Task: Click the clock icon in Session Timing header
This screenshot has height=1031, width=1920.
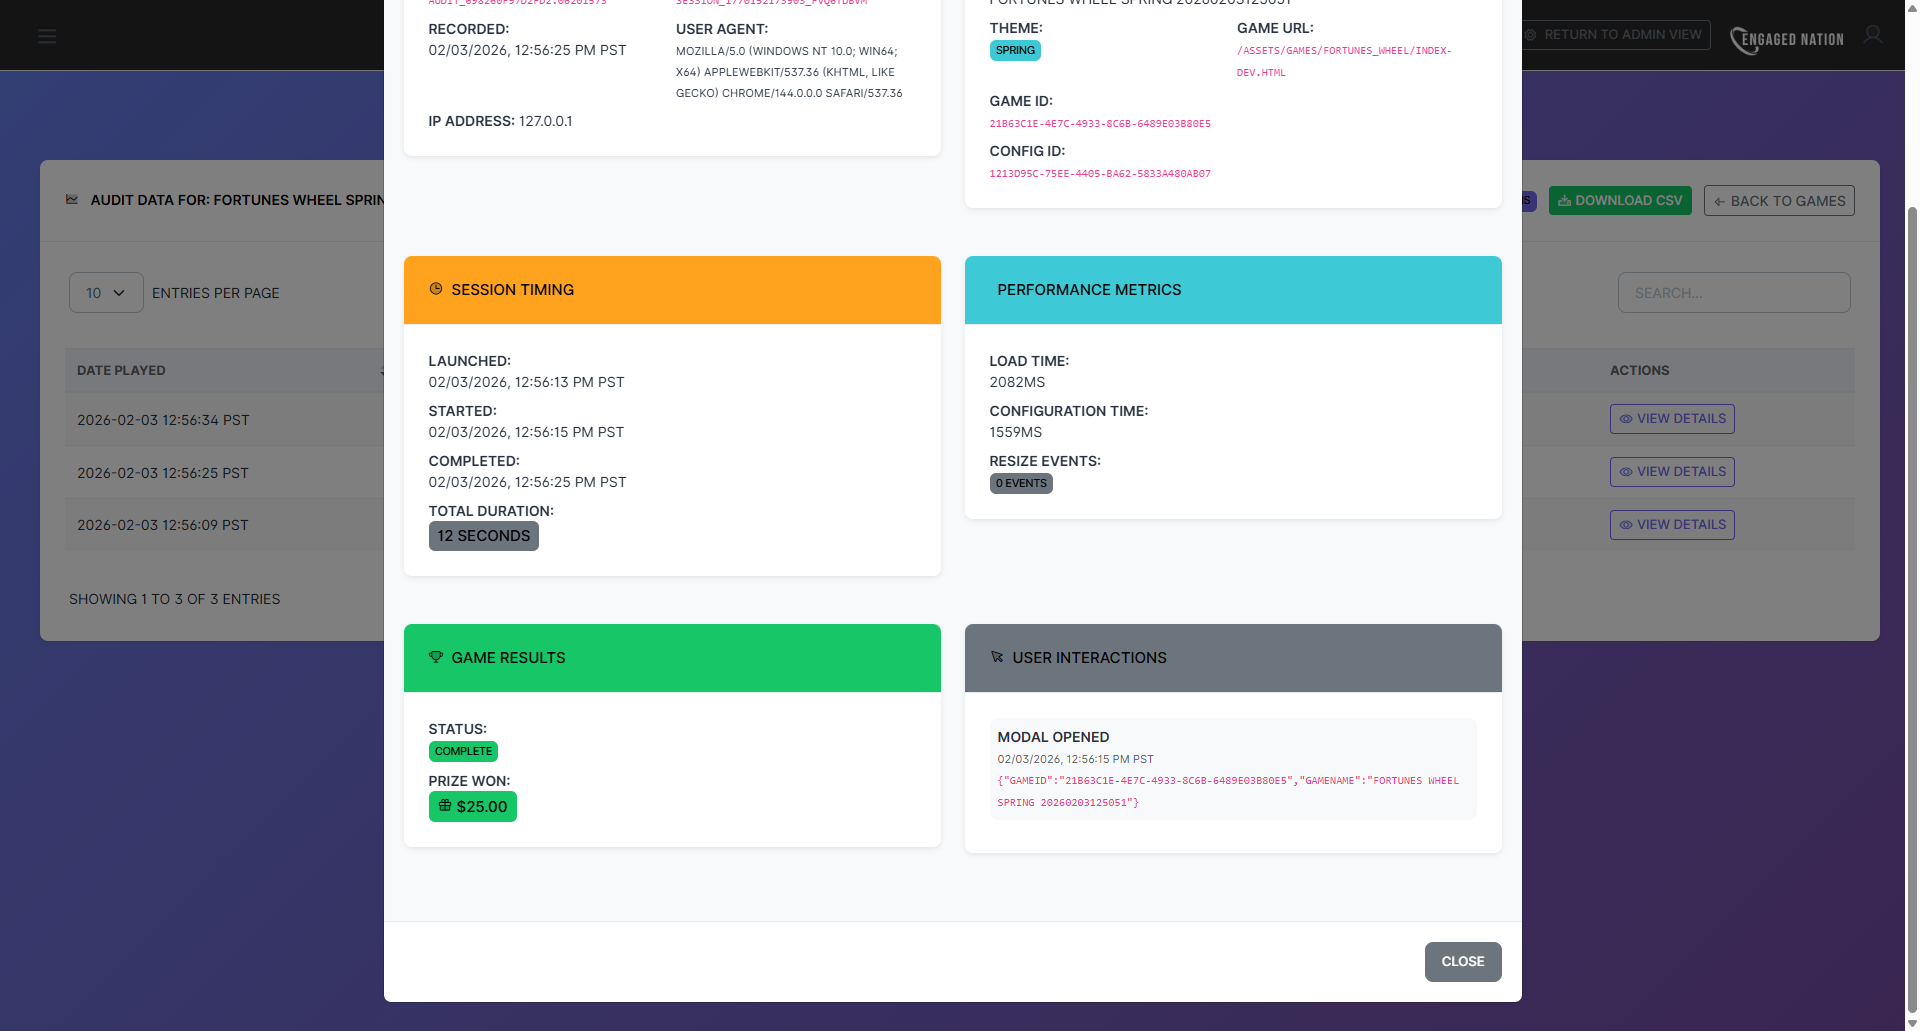Action: 435,289
